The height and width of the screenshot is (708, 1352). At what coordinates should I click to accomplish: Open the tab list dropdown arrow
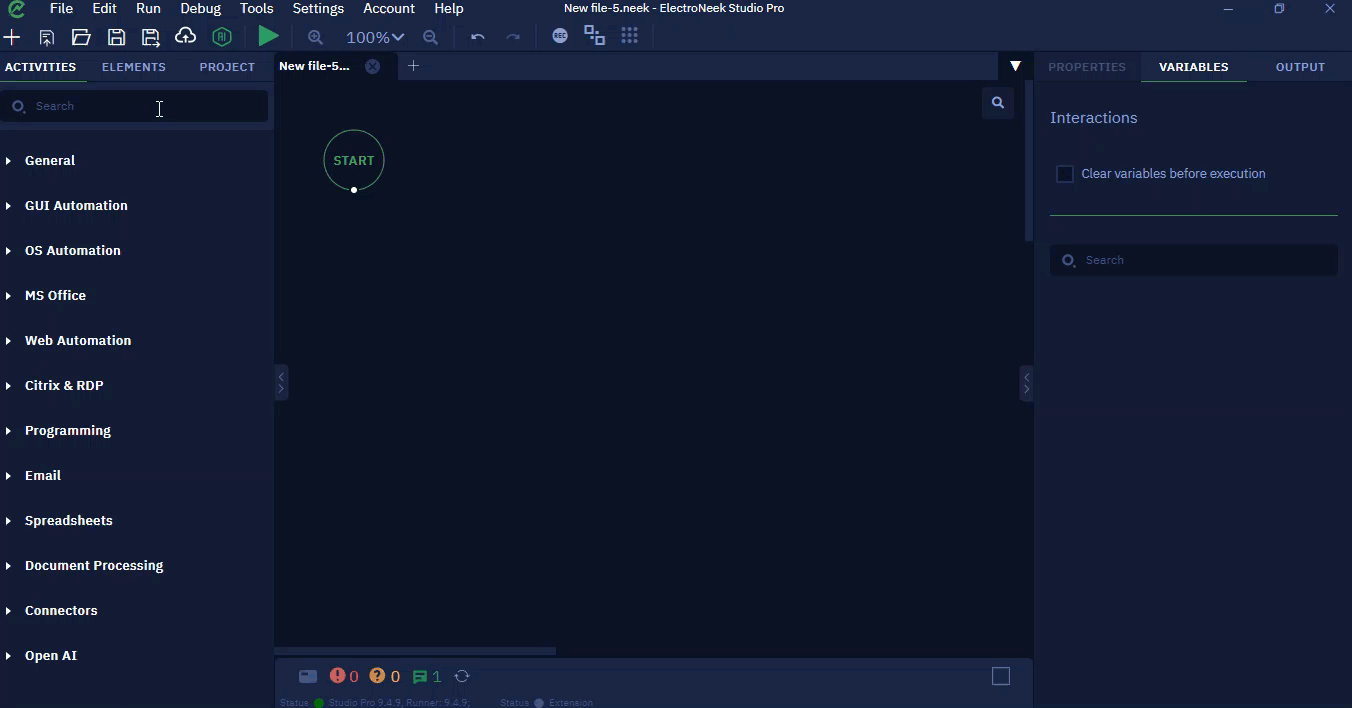(x=1015, y=66)
